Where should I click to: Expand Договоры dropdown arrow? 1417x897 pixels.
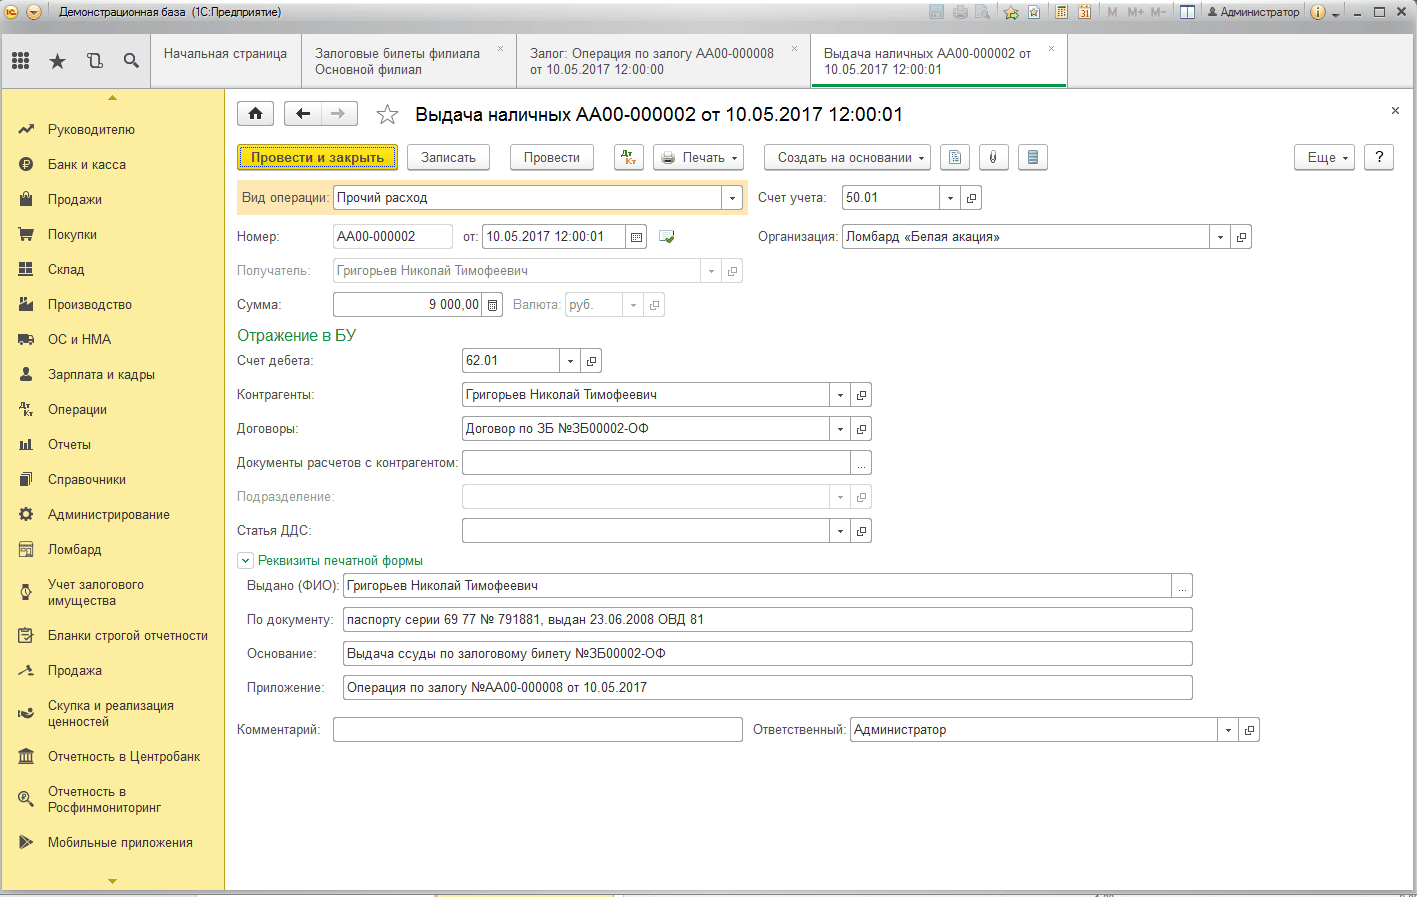tap(840, 429)
